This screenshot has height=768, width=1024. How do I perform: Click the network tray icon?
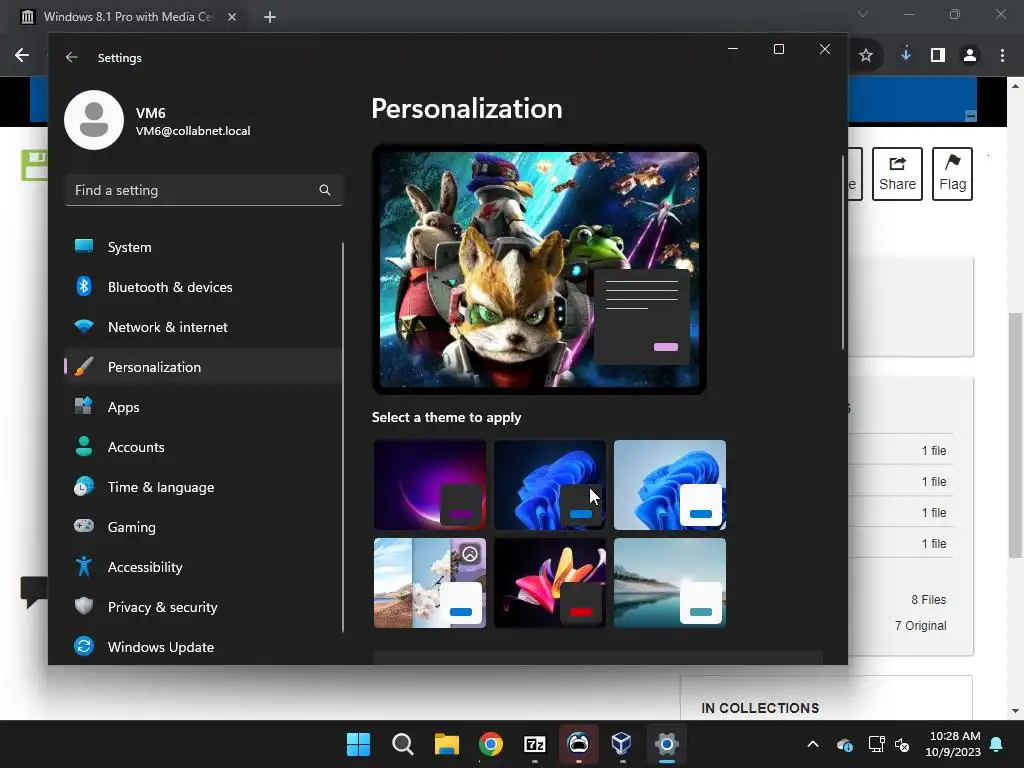point(876,744)
